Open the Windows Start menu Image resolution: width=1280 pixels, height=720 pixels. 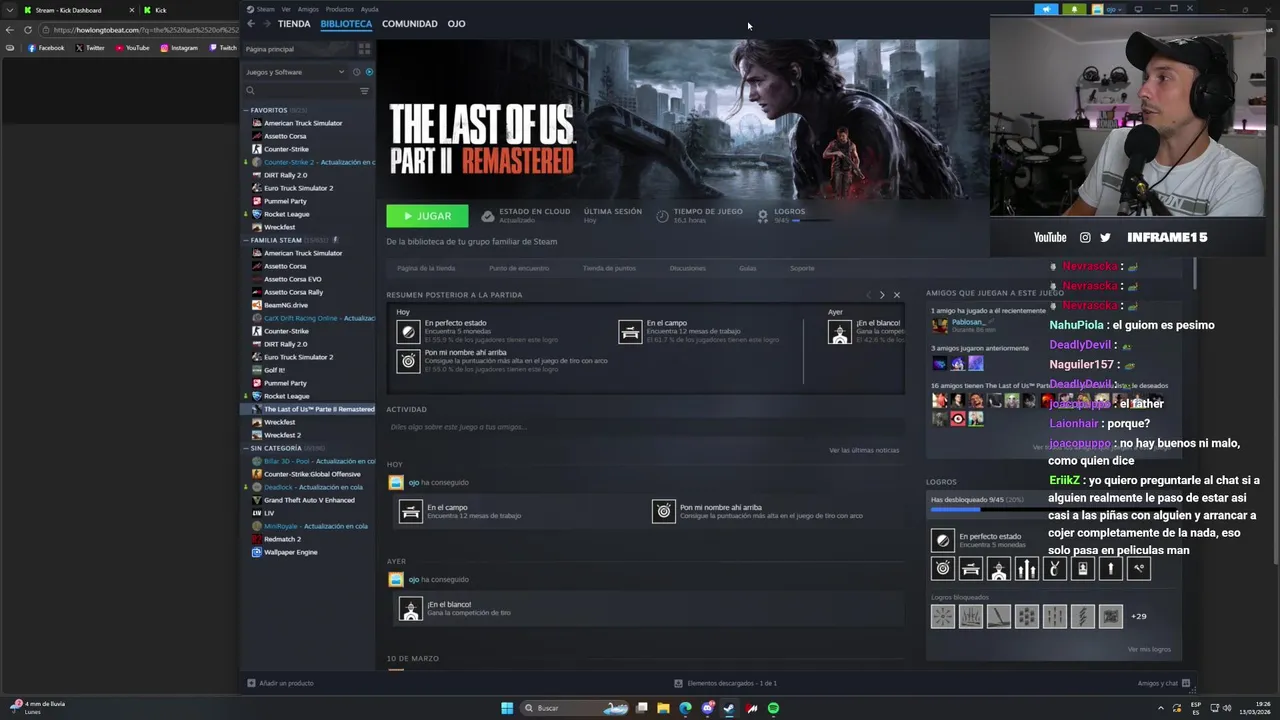[x=507, y=708]
